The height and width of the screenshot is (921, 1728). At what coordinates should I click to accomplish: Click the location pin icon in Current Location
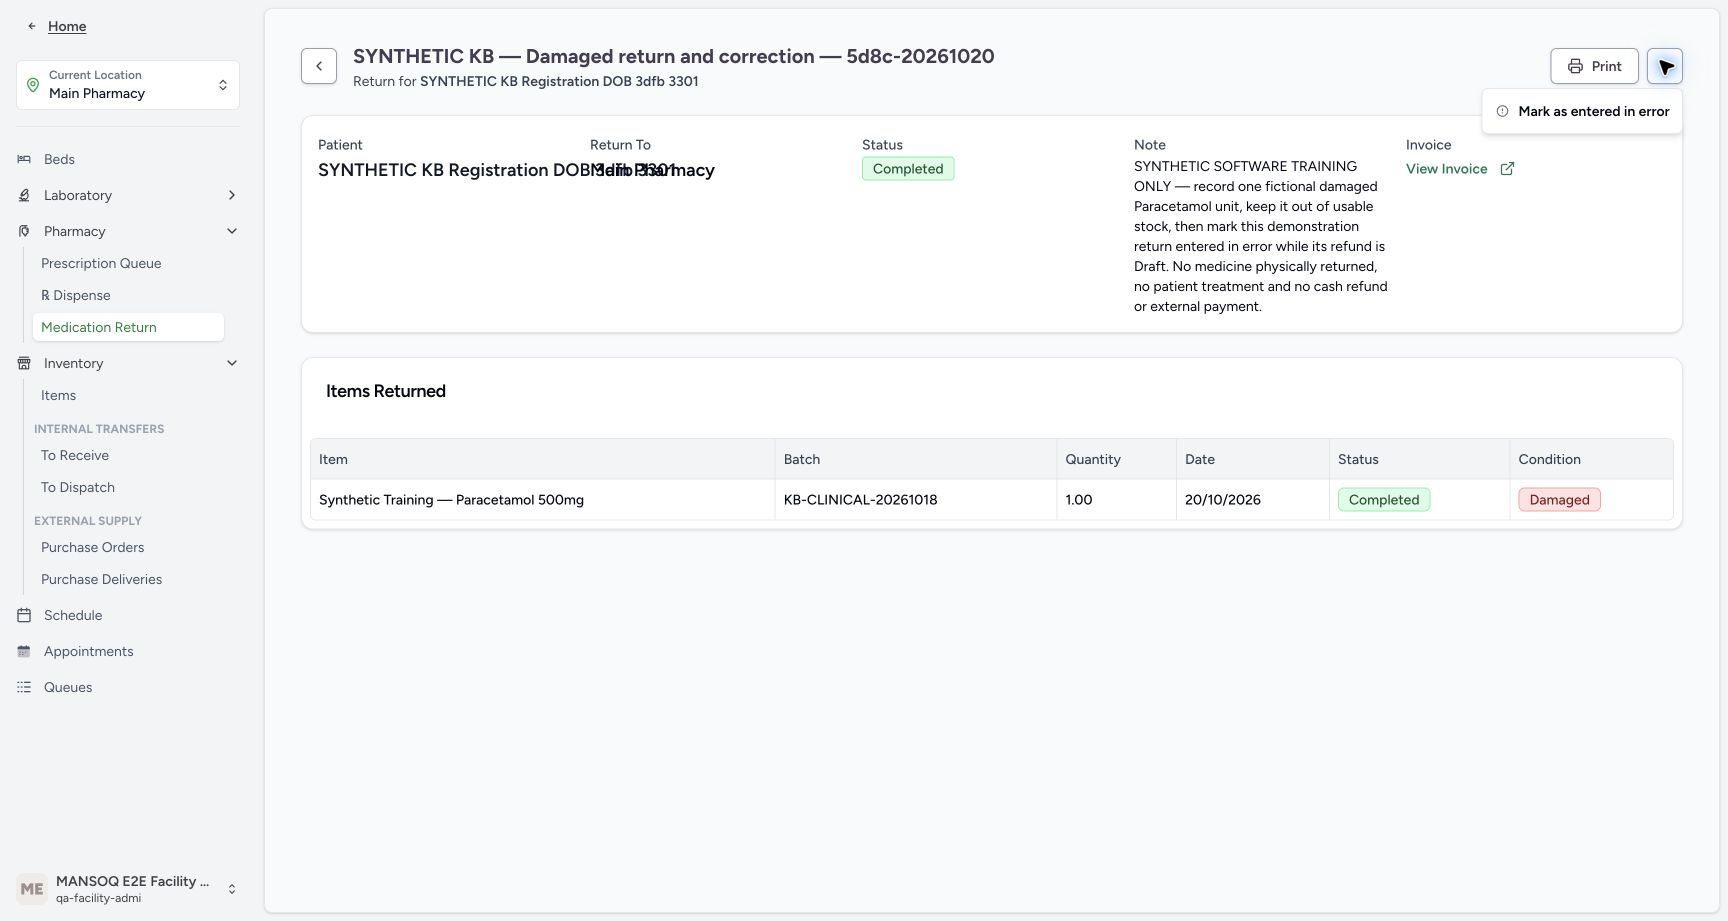pos(33,85)
